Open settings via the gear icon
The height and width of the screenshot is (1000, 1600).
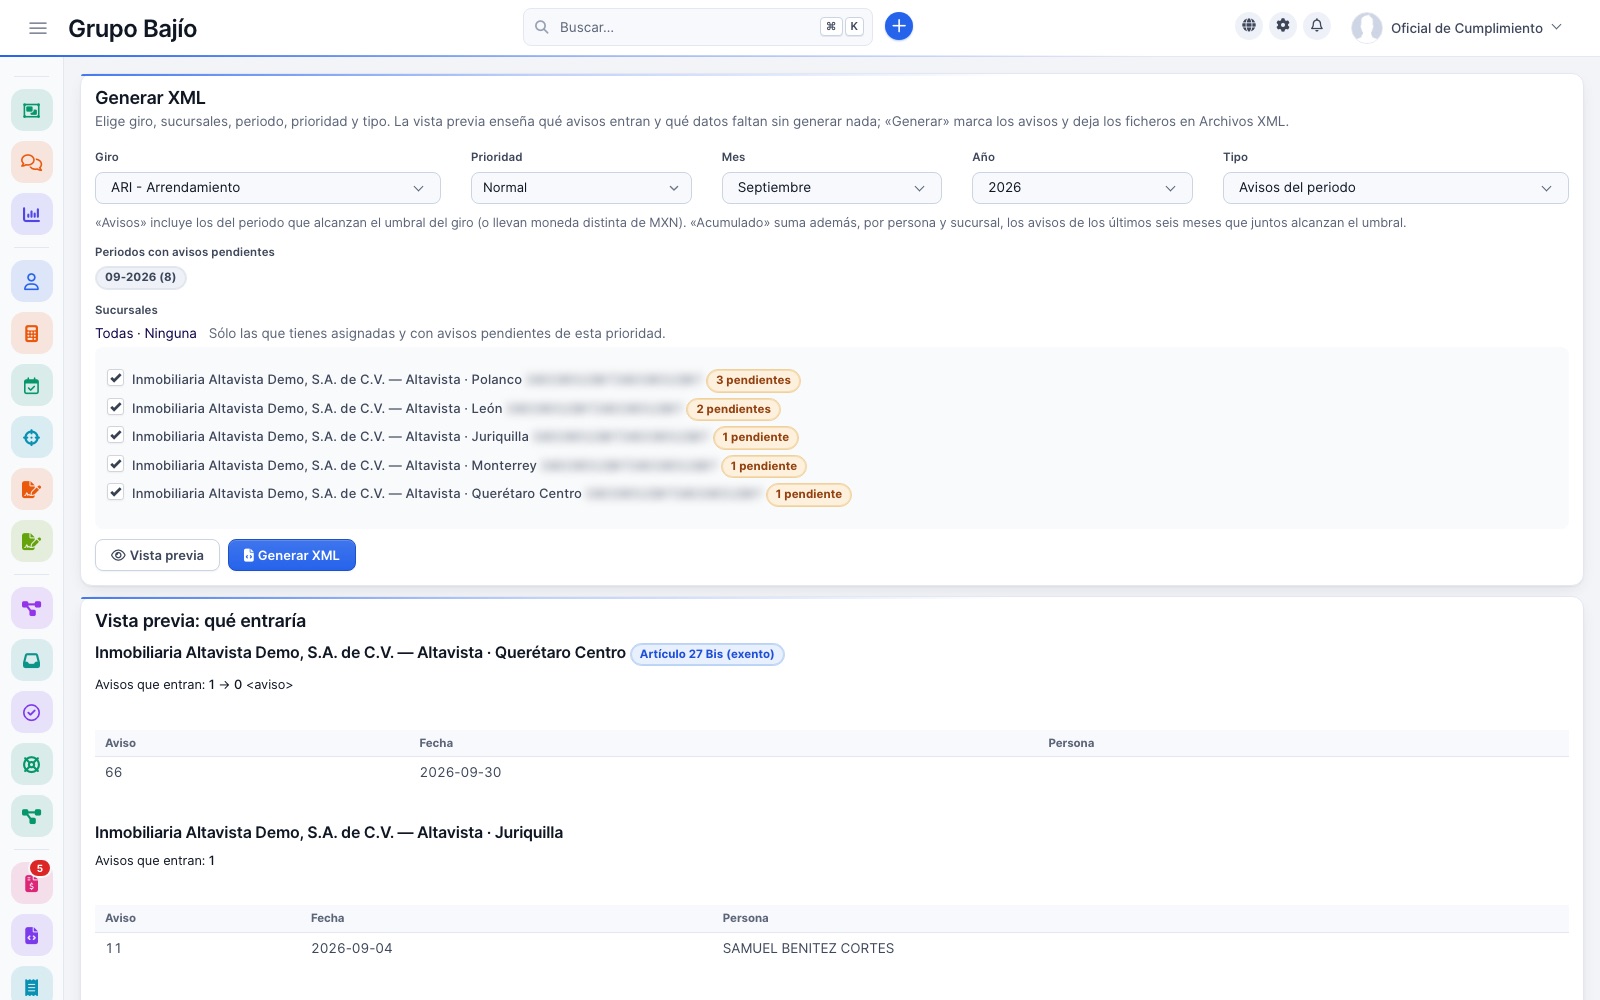pos(1283,26)
